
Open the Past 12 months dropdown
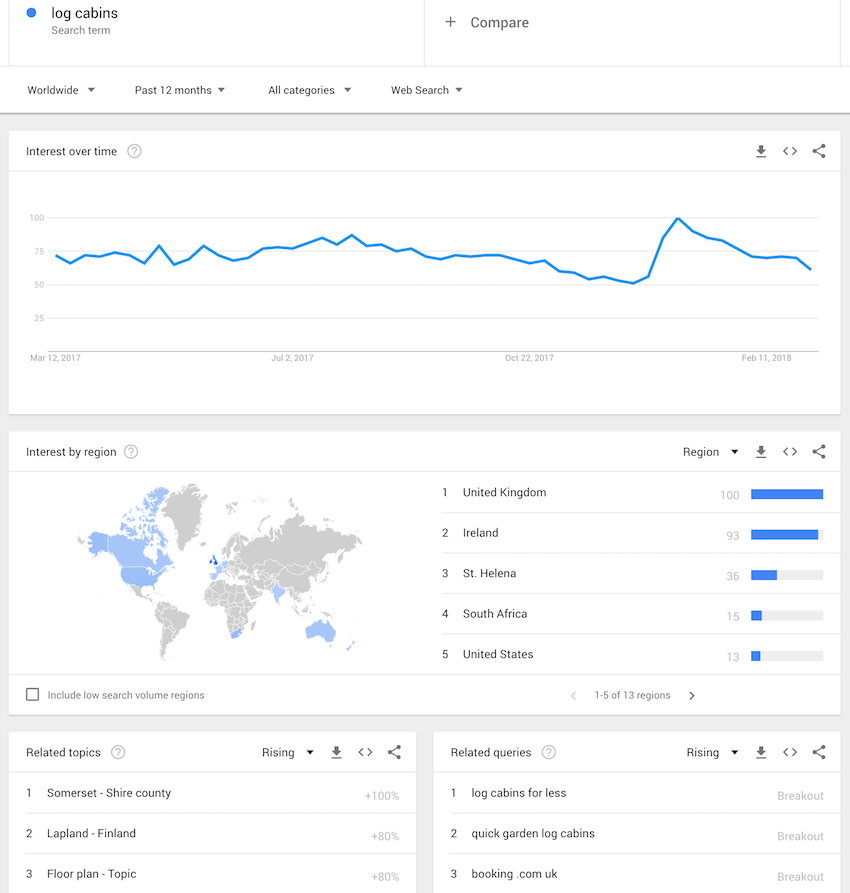[180, 90]
